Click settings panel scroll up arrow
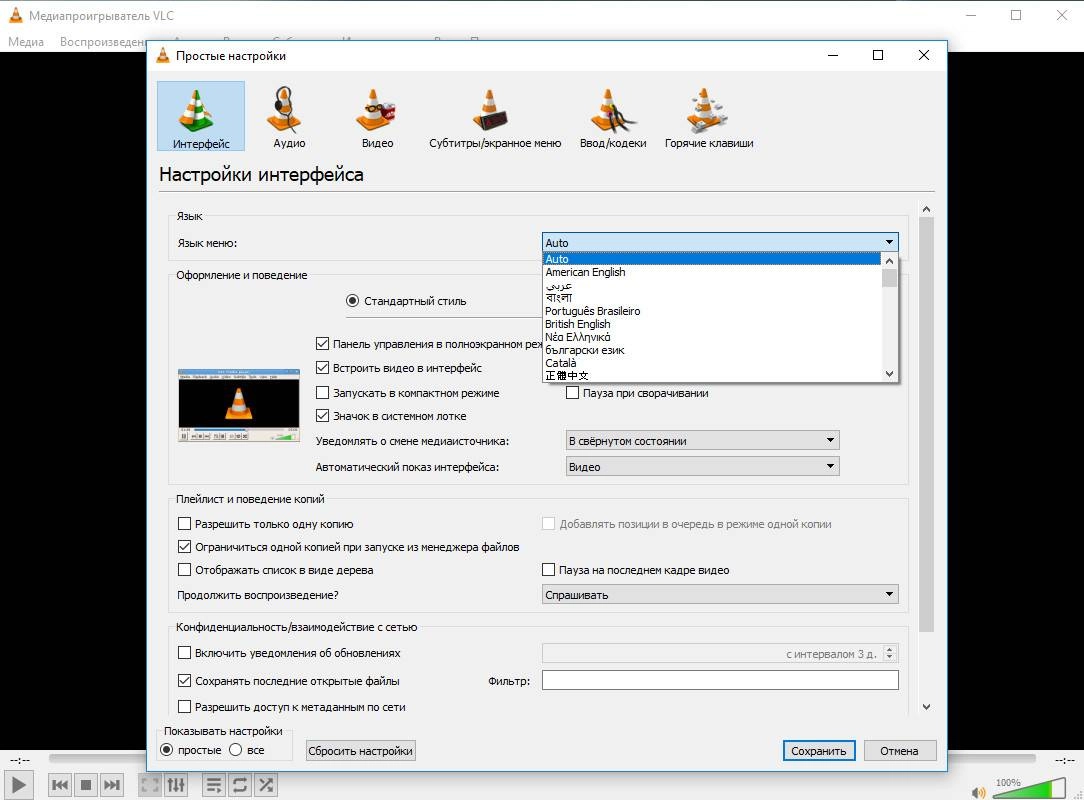The image size is (1084, 800). pyautogui.click(x=926, y=209)
